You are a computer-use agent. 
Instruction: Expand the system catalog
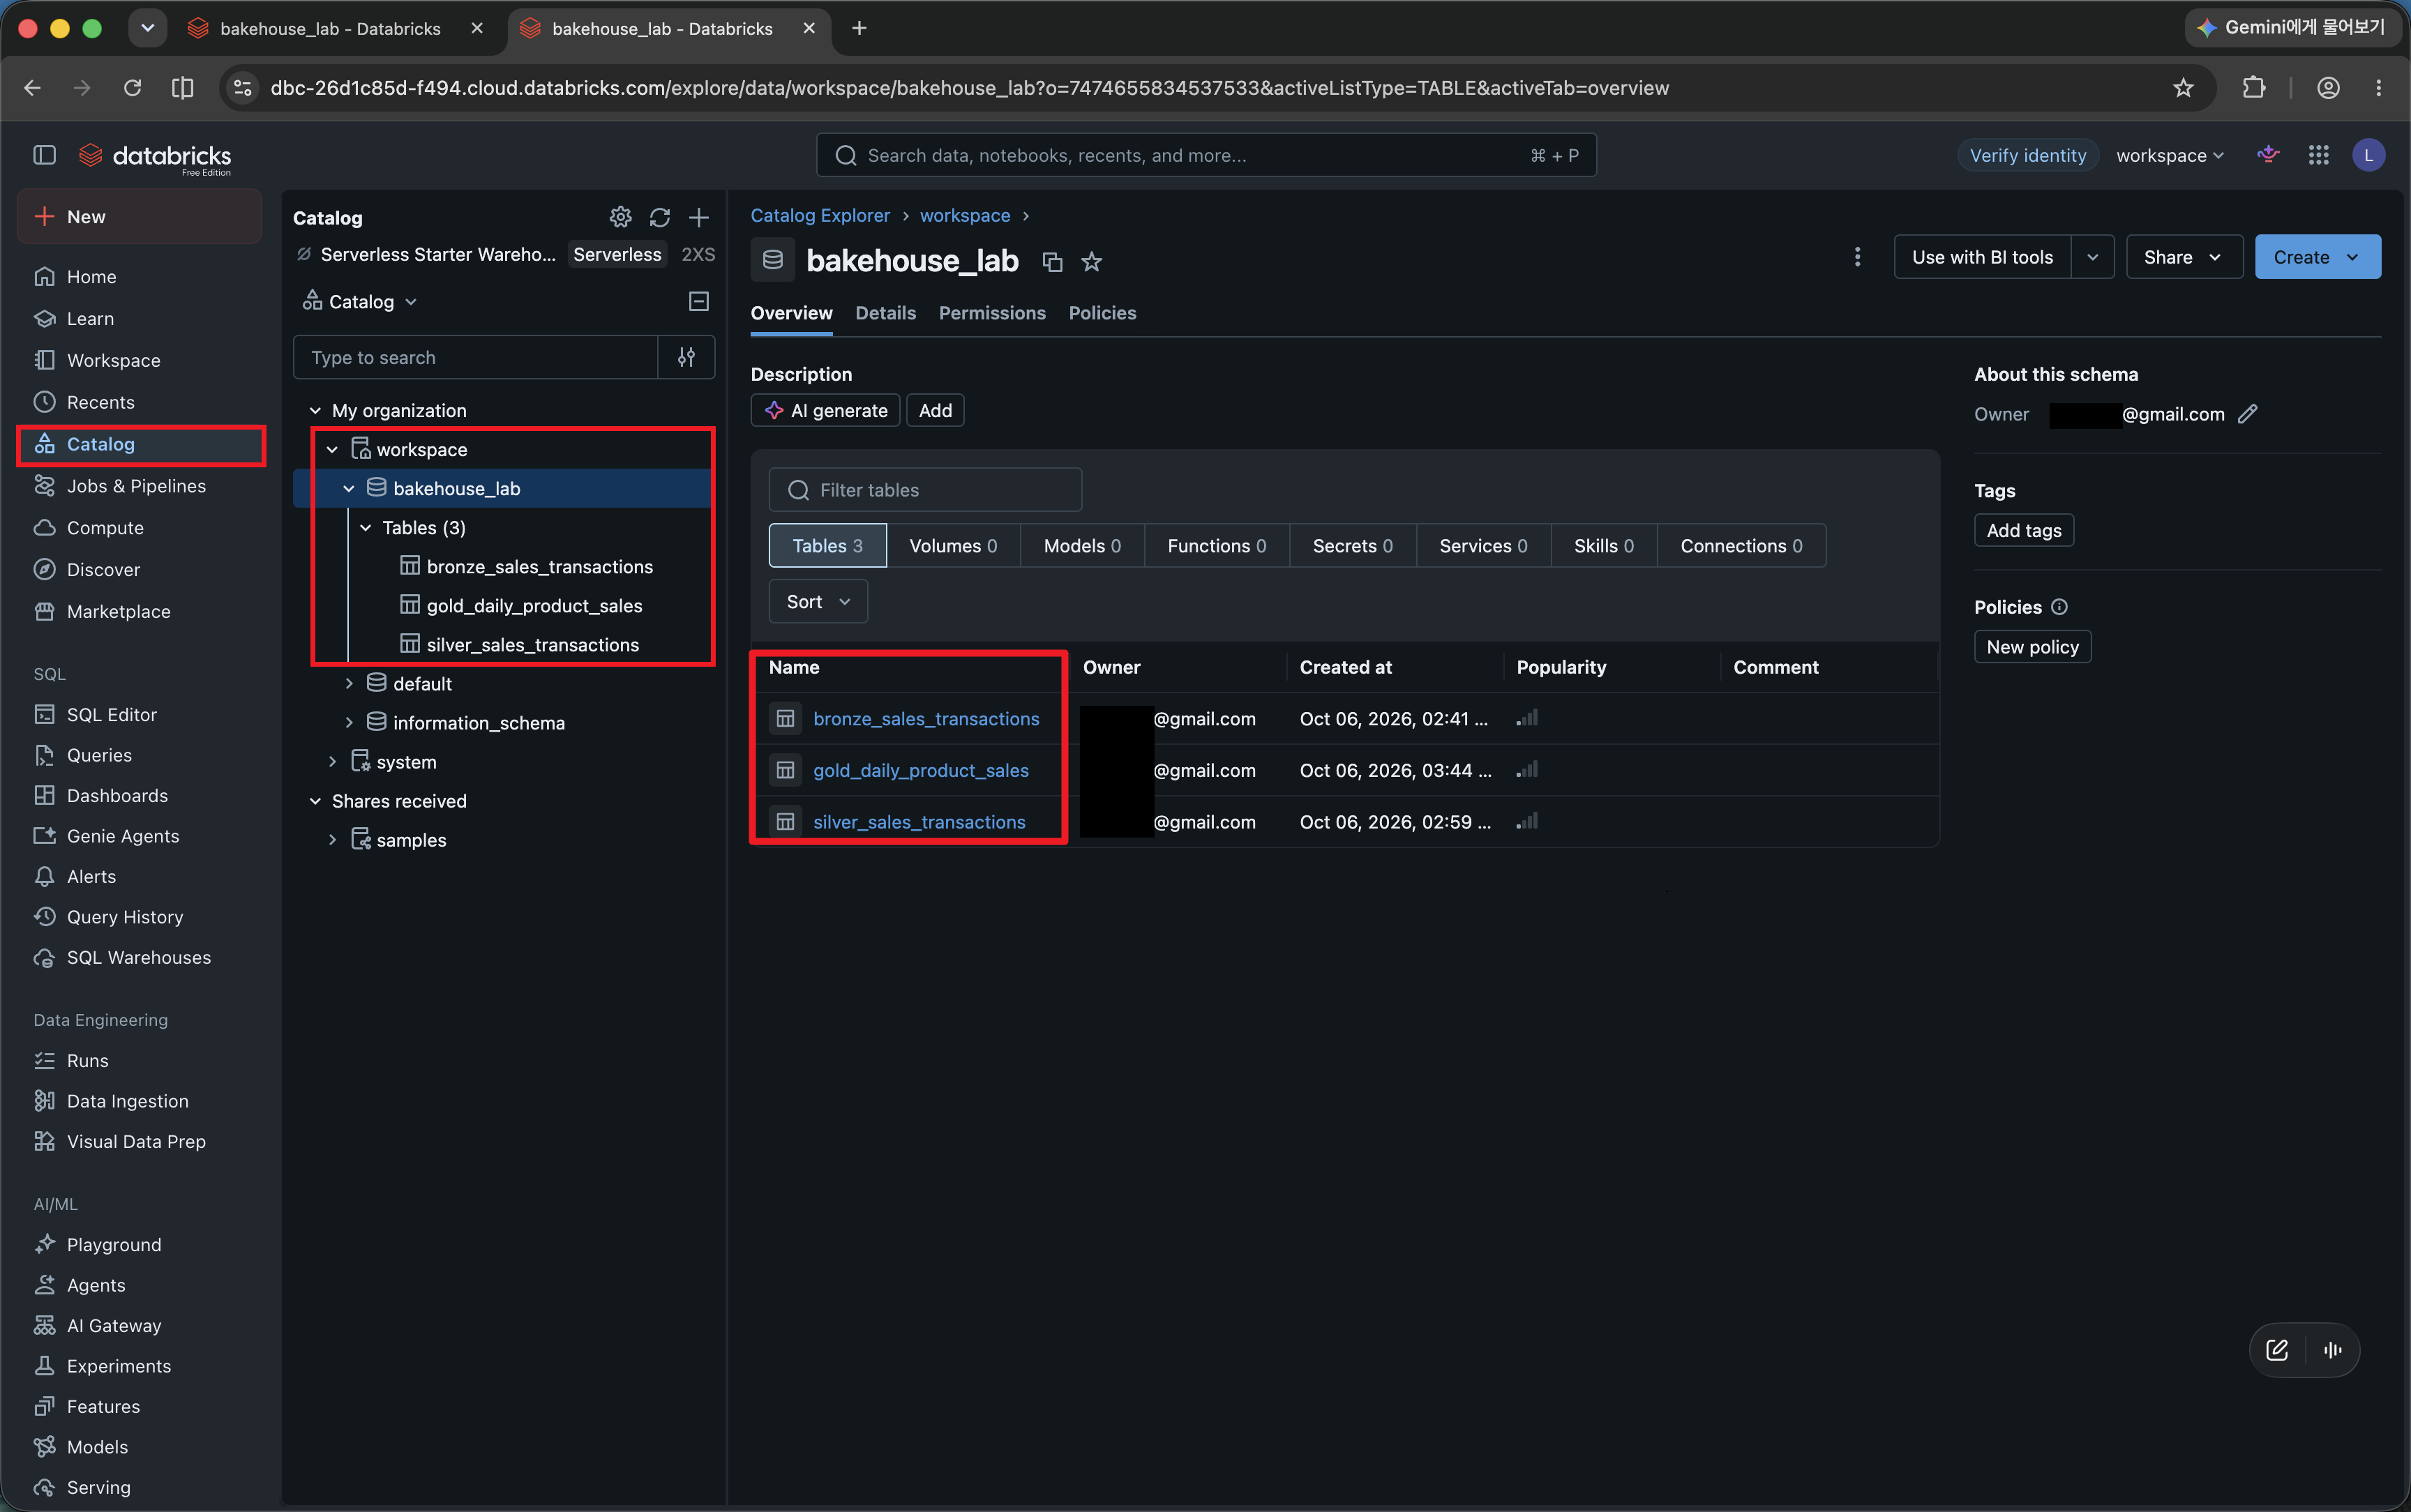[x=332, y=762]
